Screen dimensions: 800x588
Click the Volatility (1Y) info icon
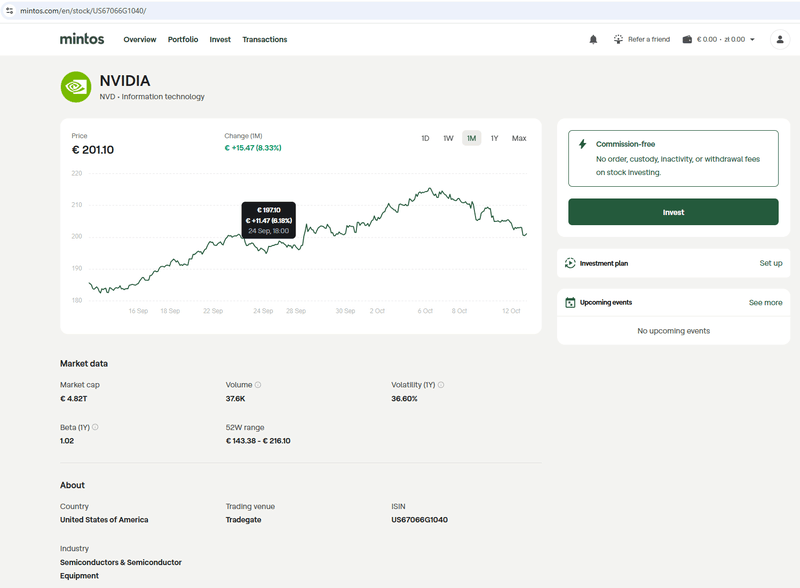point(441,385)
